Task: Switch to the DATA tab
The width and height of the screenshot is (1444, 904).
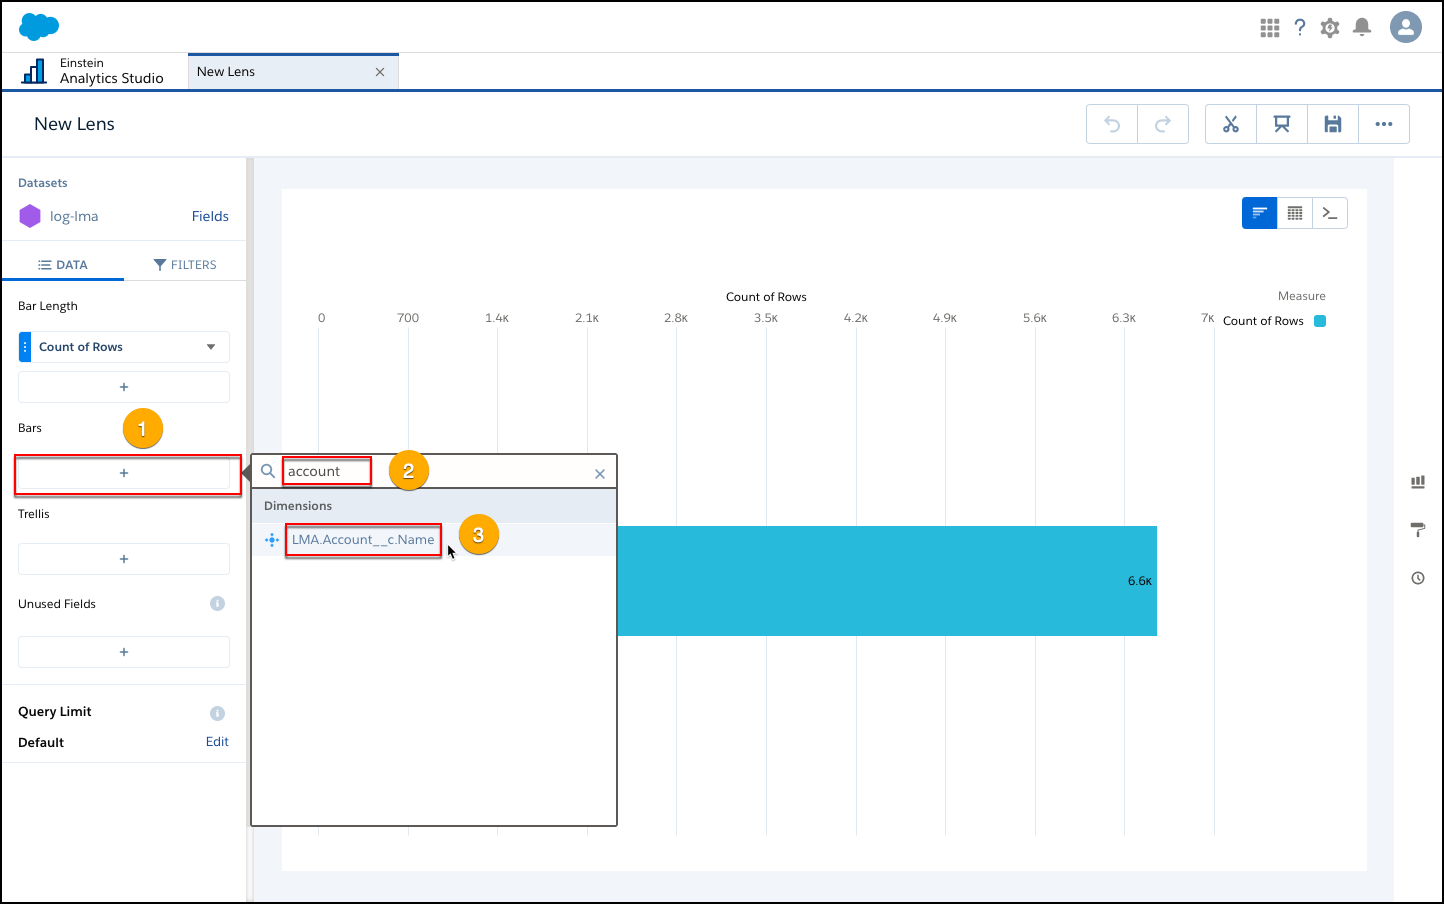Action: (63, 265)
